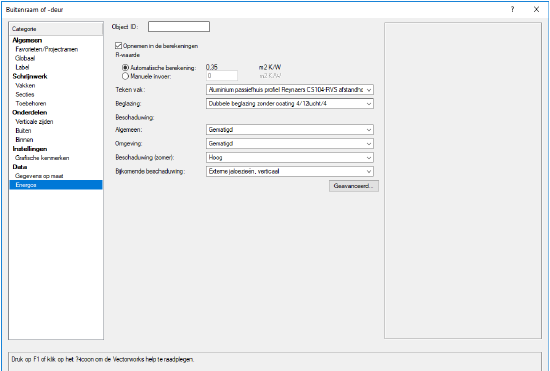Select Toebehoren under Schrijnwerk
This screenshot has width=550, height=371.
click(31, 103)
